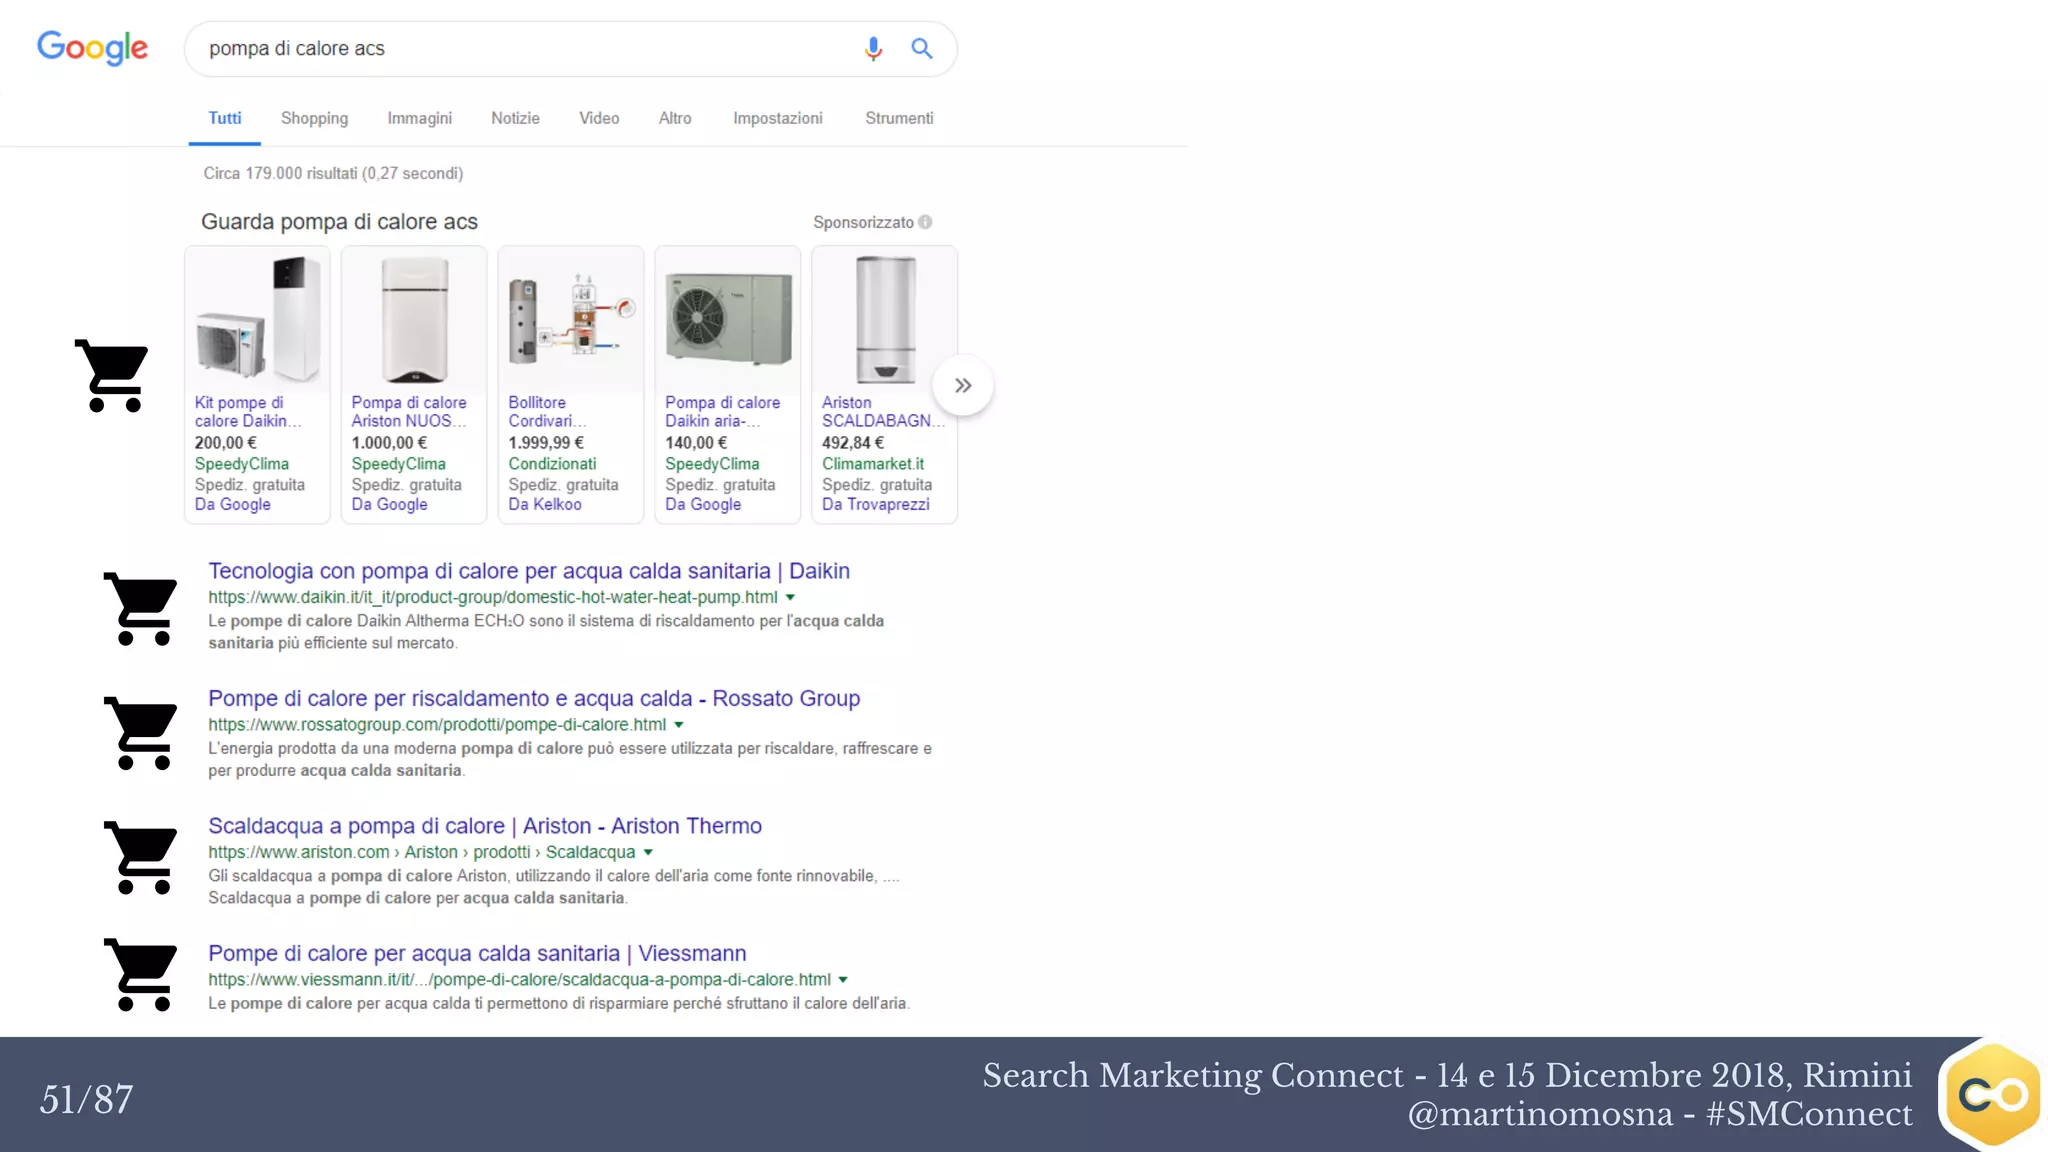Open the Ariston SCALDABAGN product image

coord(885,319)
